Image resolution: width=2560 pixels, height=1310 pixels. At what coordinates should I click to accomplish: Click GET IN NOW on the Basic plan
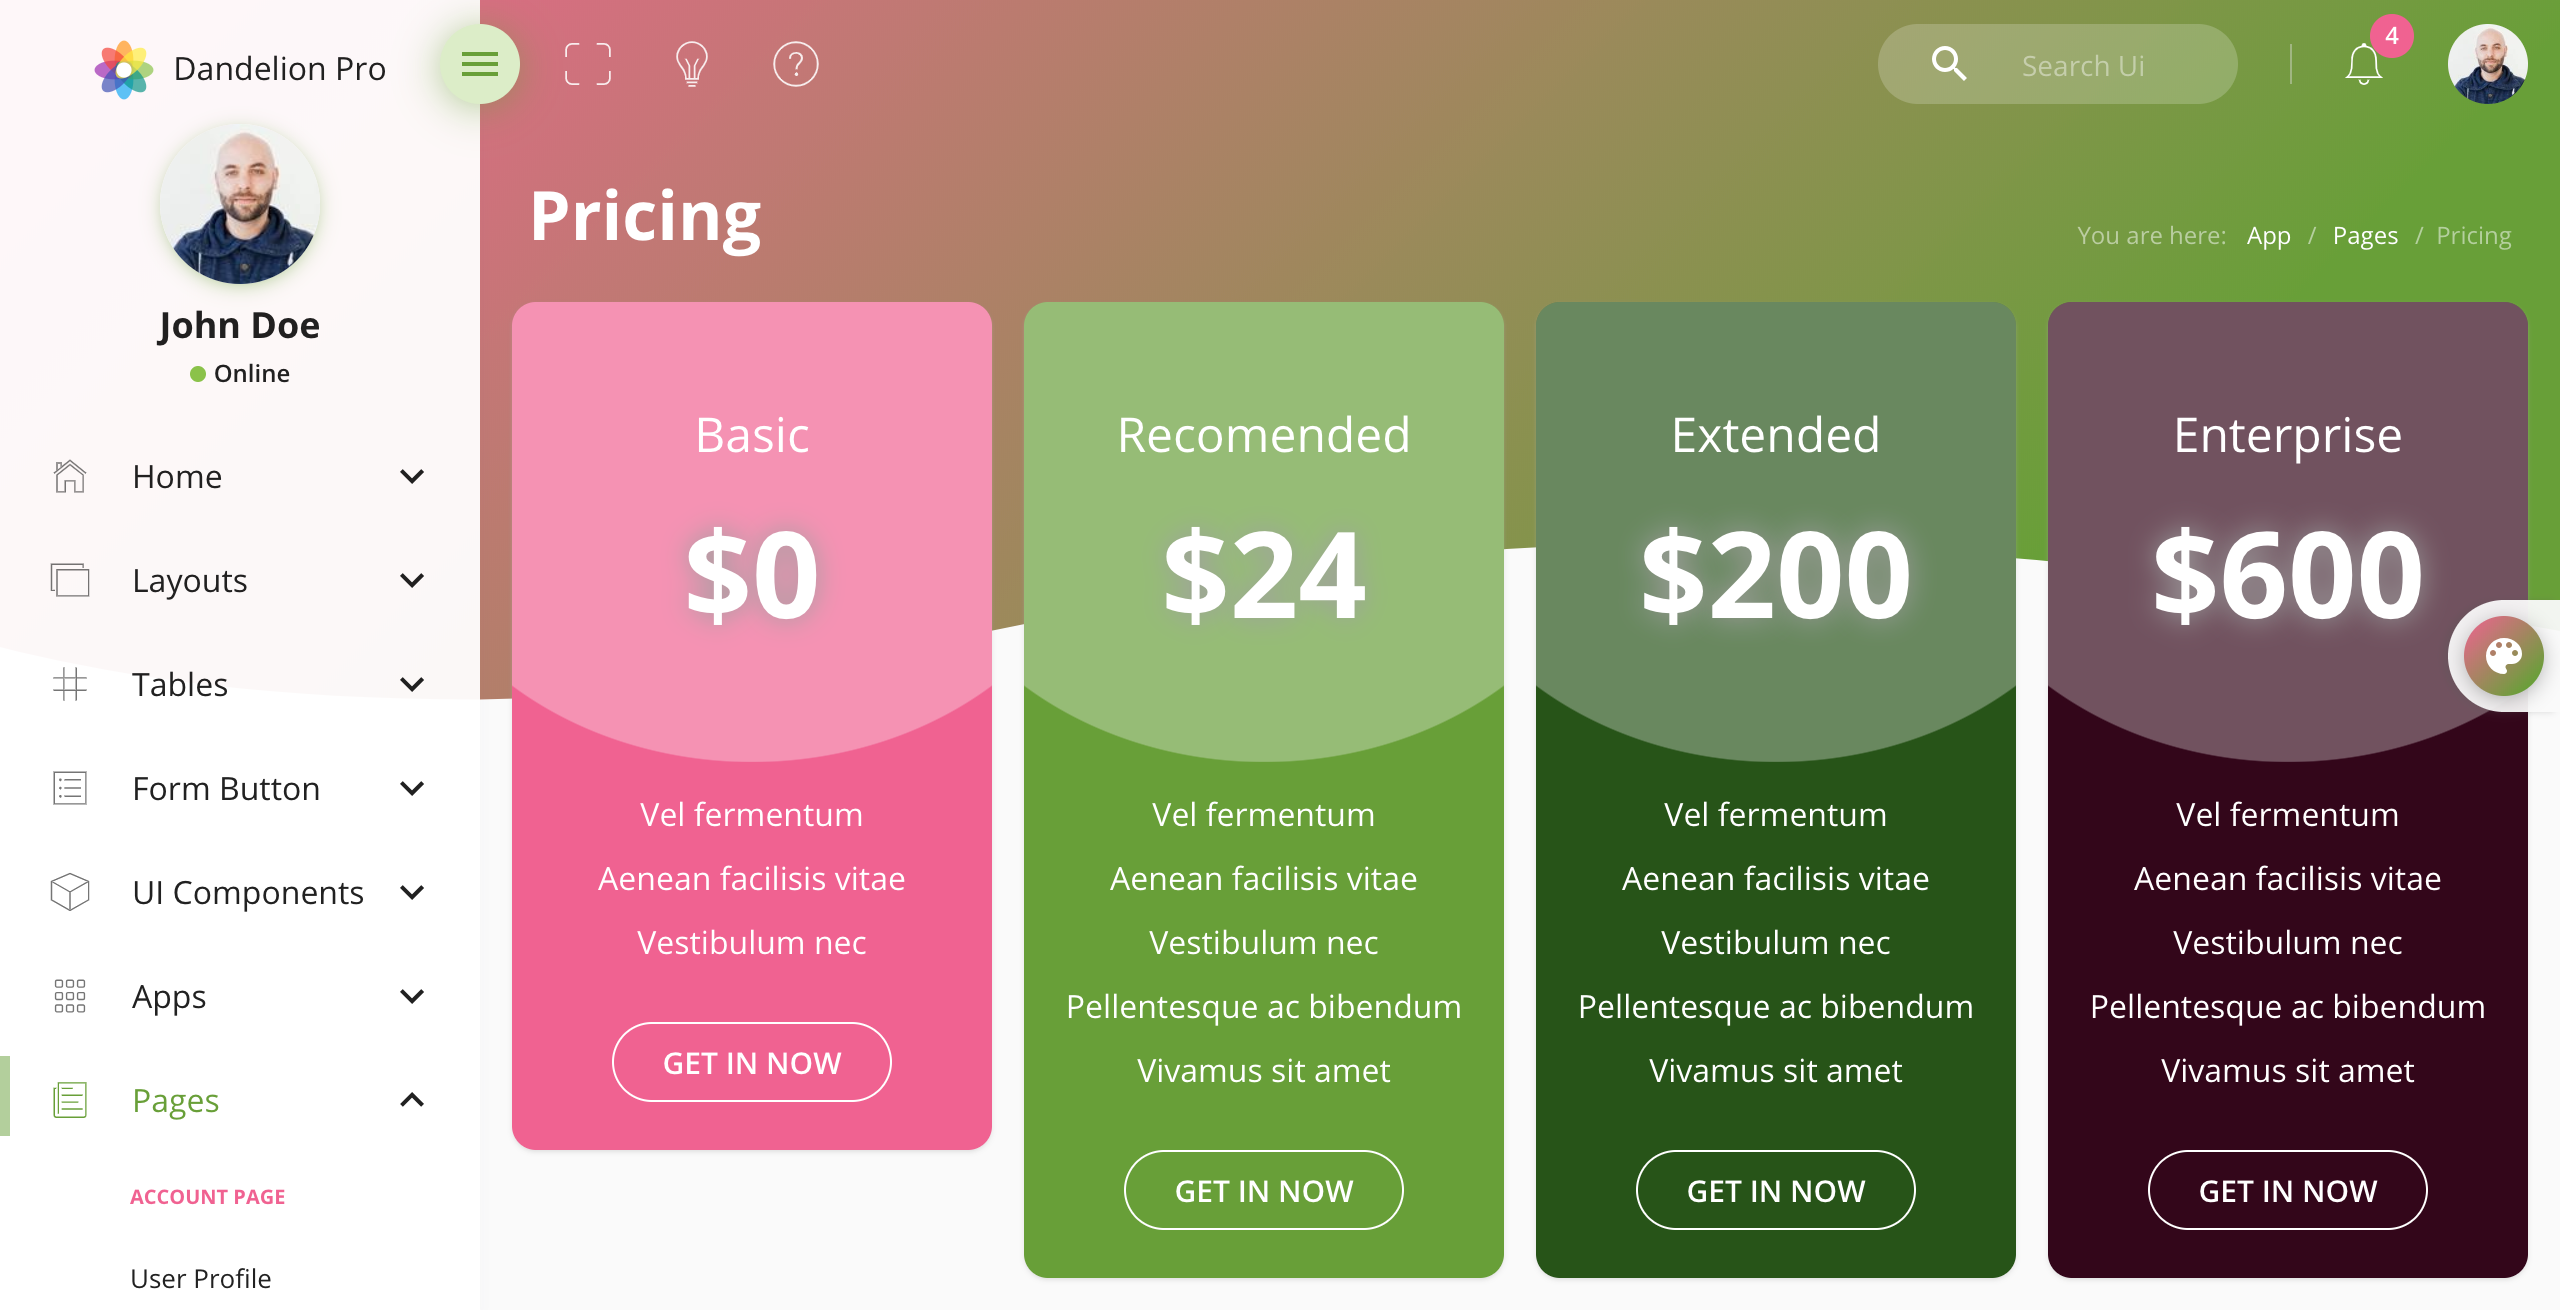752,1062
